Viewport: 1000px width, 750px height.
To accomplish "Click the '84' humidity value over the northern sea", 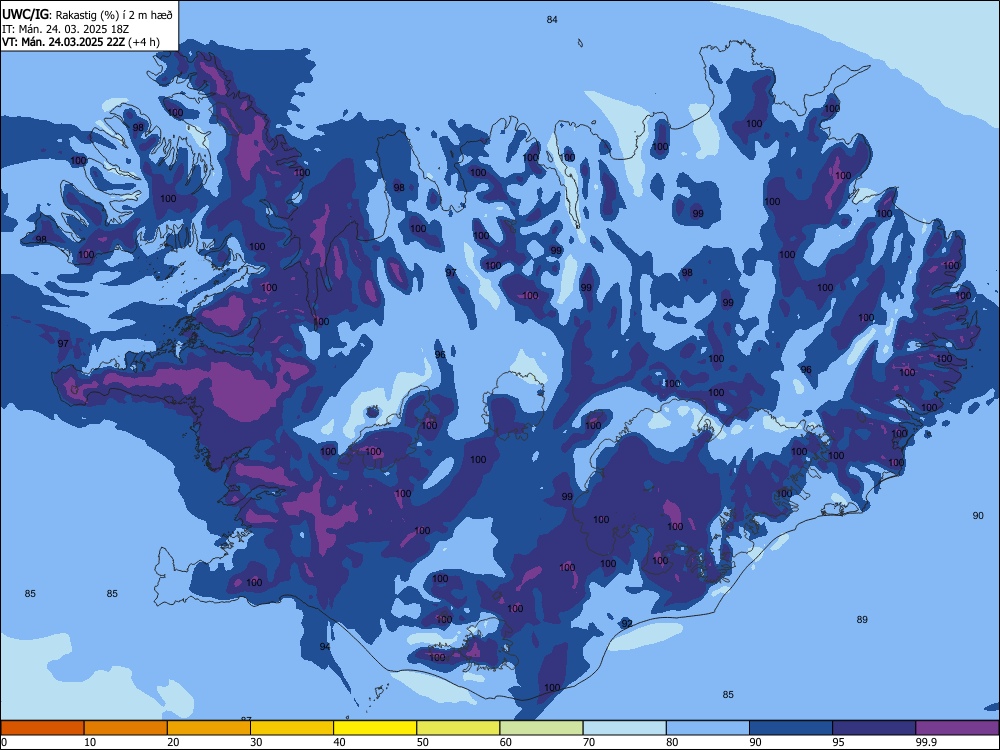I will point(552,20).
